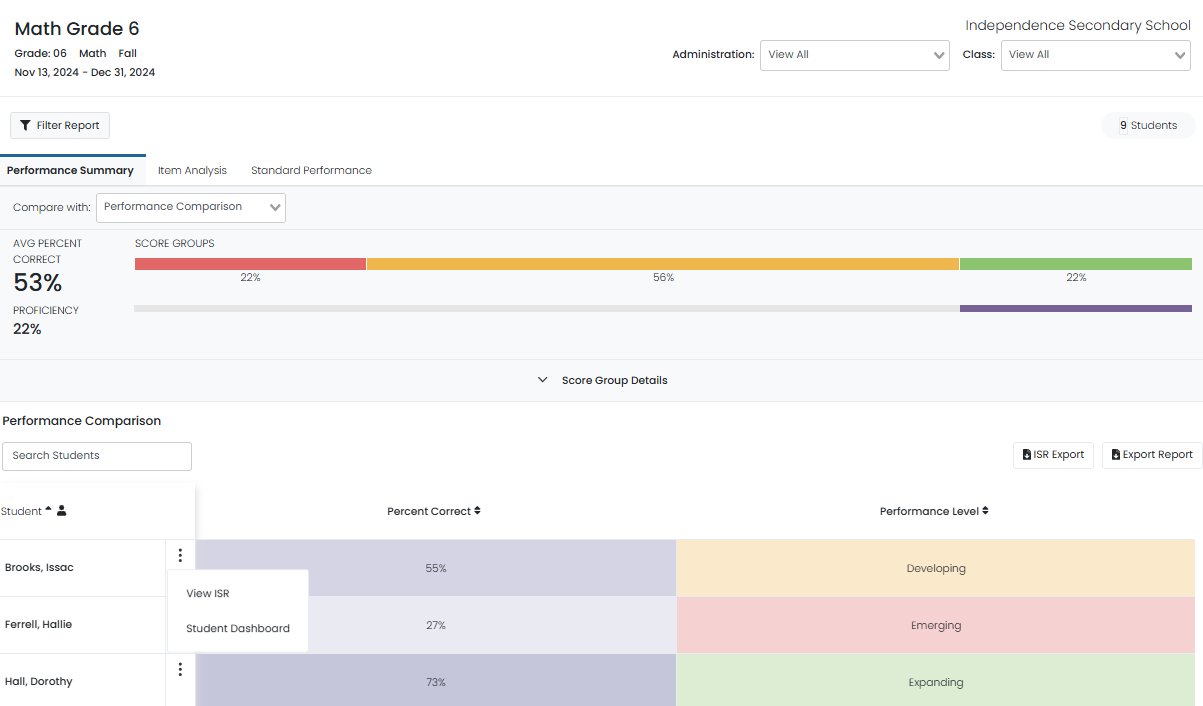Switch to the Item Analysis tab
The height and width of the screenshot is (706, 1203).
(x=192, y=170)
